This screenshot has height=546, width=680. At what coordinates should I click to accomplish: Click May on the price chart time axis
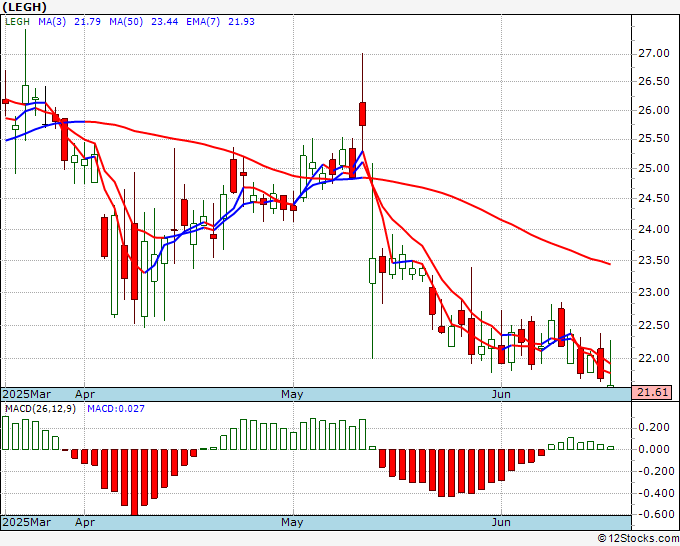click(x=292, y=394)
